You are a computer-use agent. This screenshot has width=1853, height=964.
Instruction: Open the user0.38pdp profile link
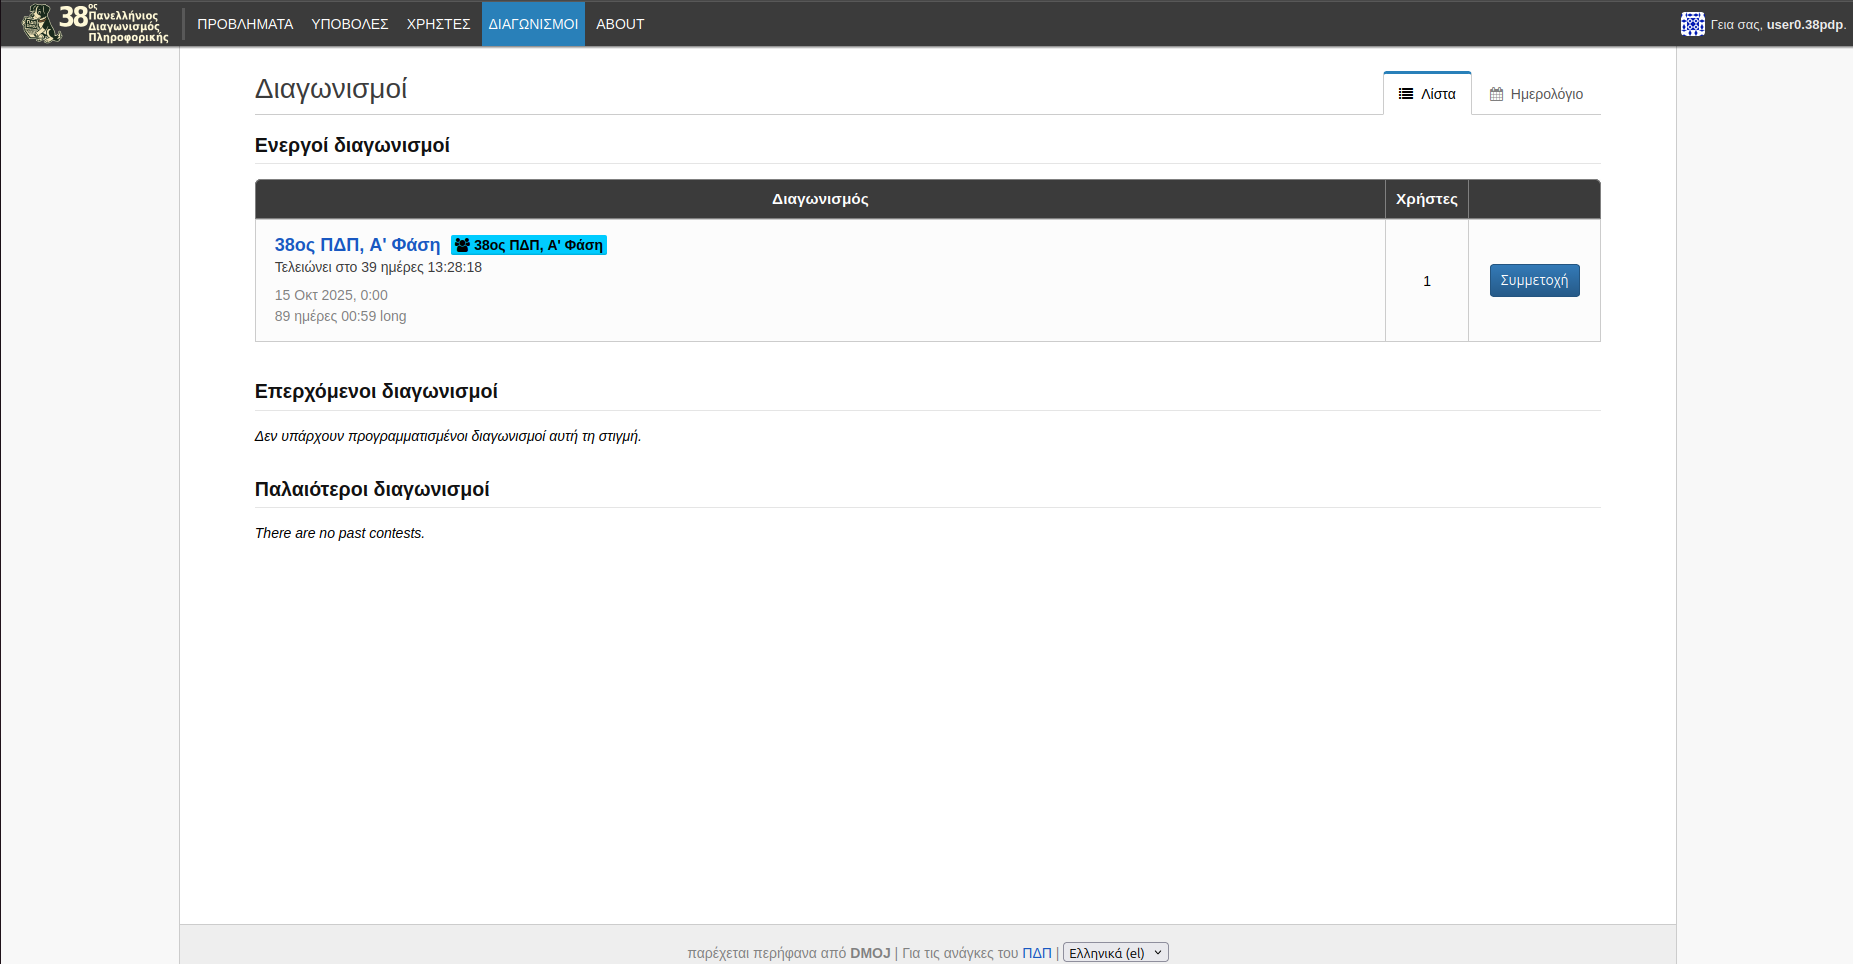(x=1804, y=24)
